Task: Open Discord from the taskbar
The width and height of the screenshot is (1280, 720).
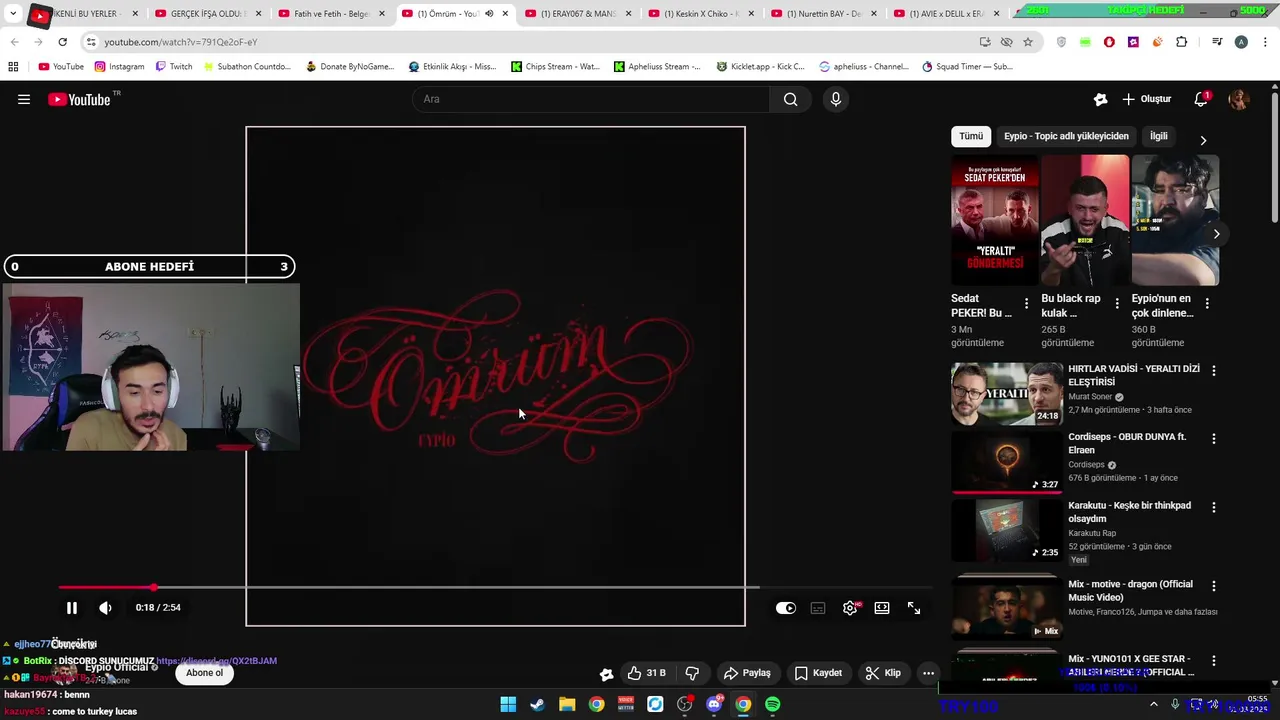Action: click(714, 704)
